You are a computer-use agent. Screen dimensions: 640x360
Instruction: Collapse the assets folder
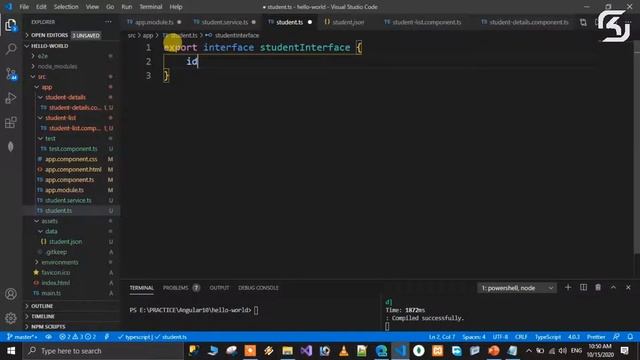tap(49, 221)
